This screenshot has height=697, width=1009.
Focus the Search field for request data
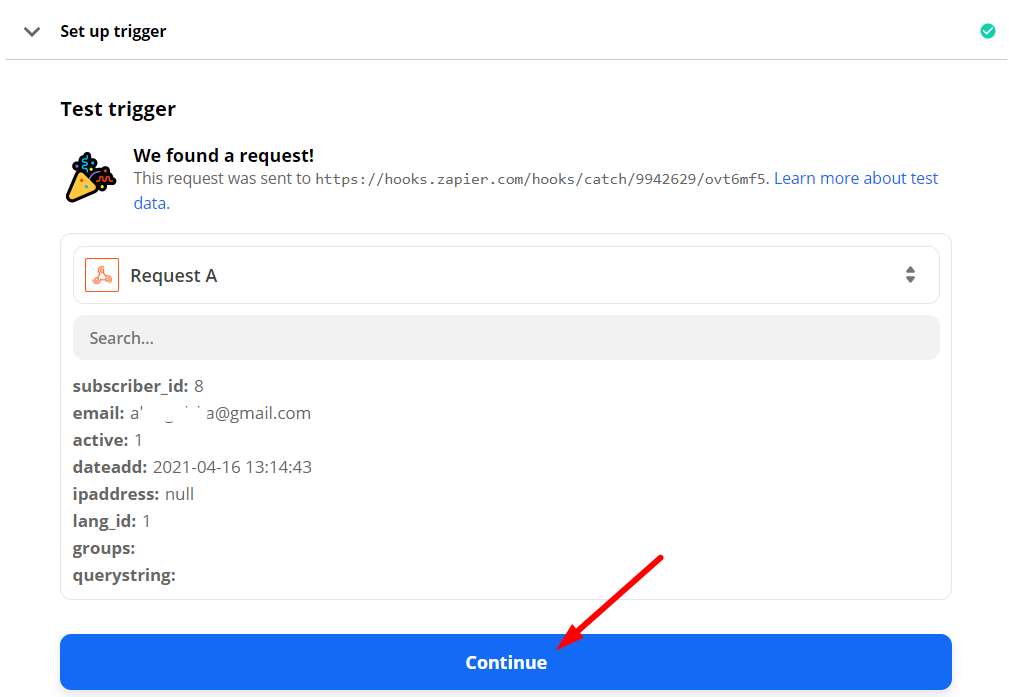click(505, 338)
